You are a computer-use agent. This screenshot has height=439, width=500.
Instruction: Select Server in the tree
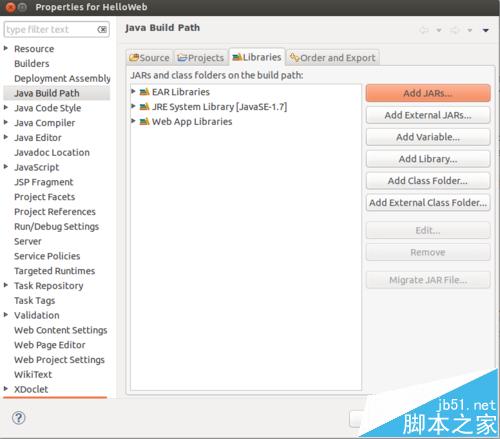(28, 241)
